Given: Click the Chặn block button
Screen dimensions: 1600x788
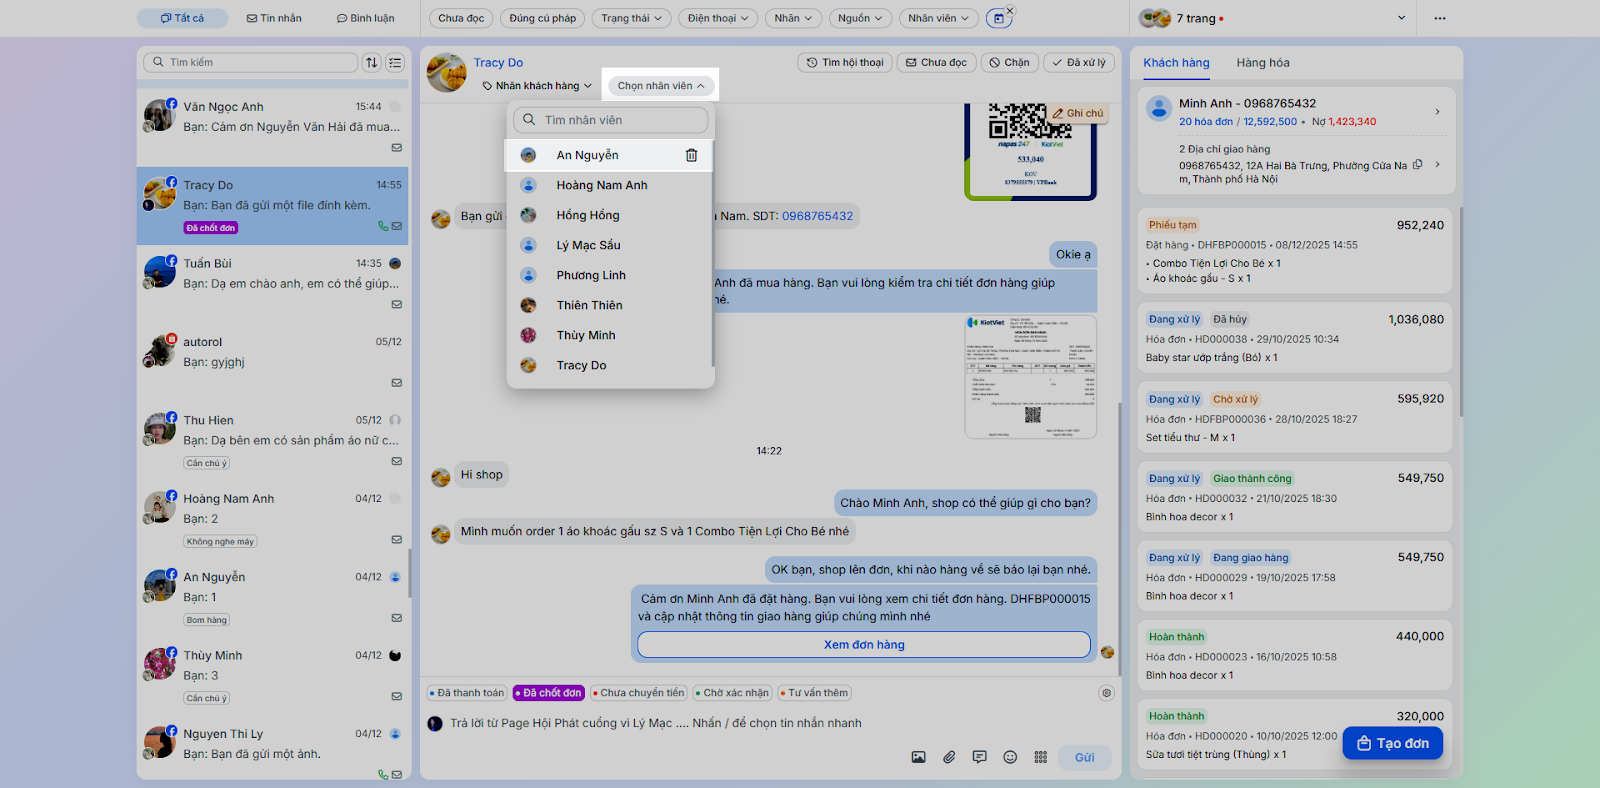Looking at the screenshot, I should 1010,62.
